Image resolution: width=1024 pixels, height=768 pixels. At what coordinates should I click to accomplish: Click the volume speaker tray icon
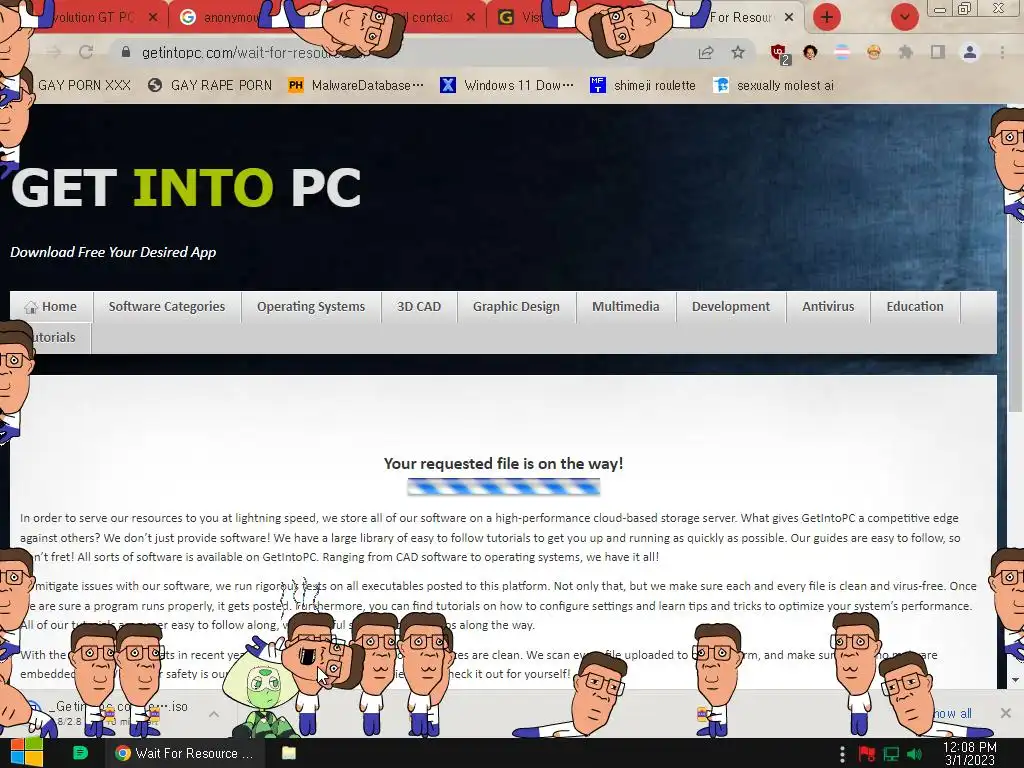point(914,754)
